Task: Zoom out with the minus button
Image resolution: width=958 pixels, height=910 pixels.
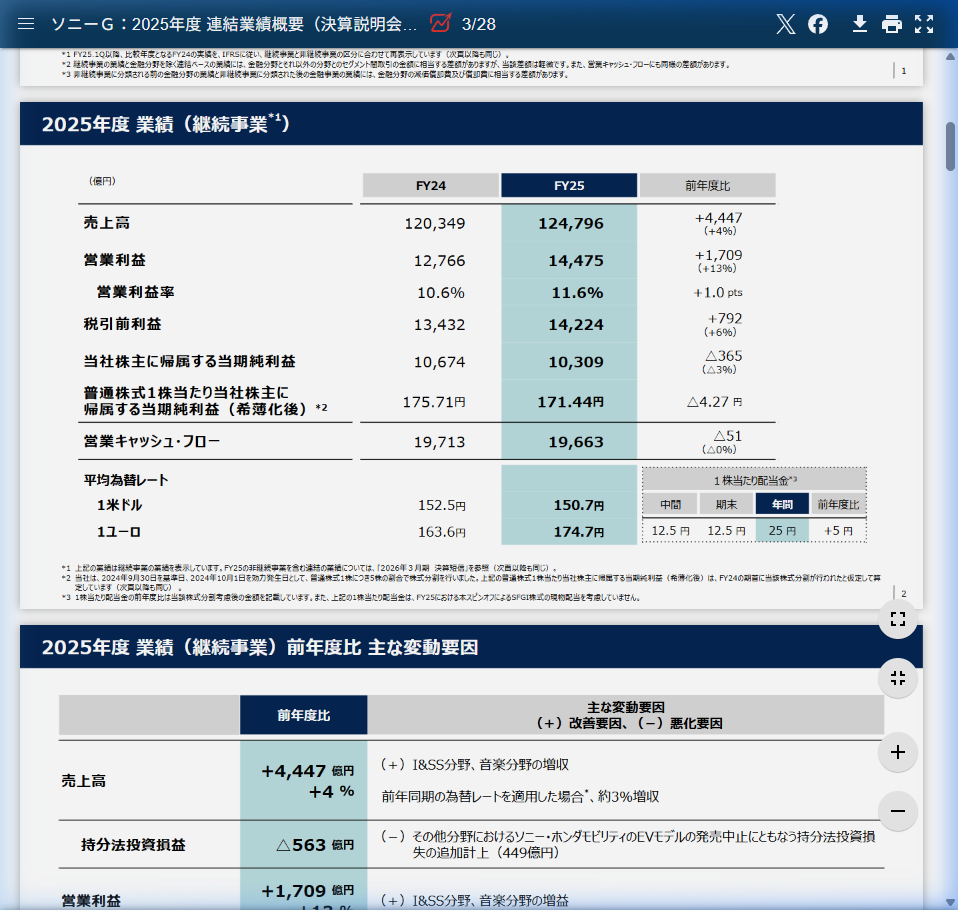Action: tap(898, 811)
